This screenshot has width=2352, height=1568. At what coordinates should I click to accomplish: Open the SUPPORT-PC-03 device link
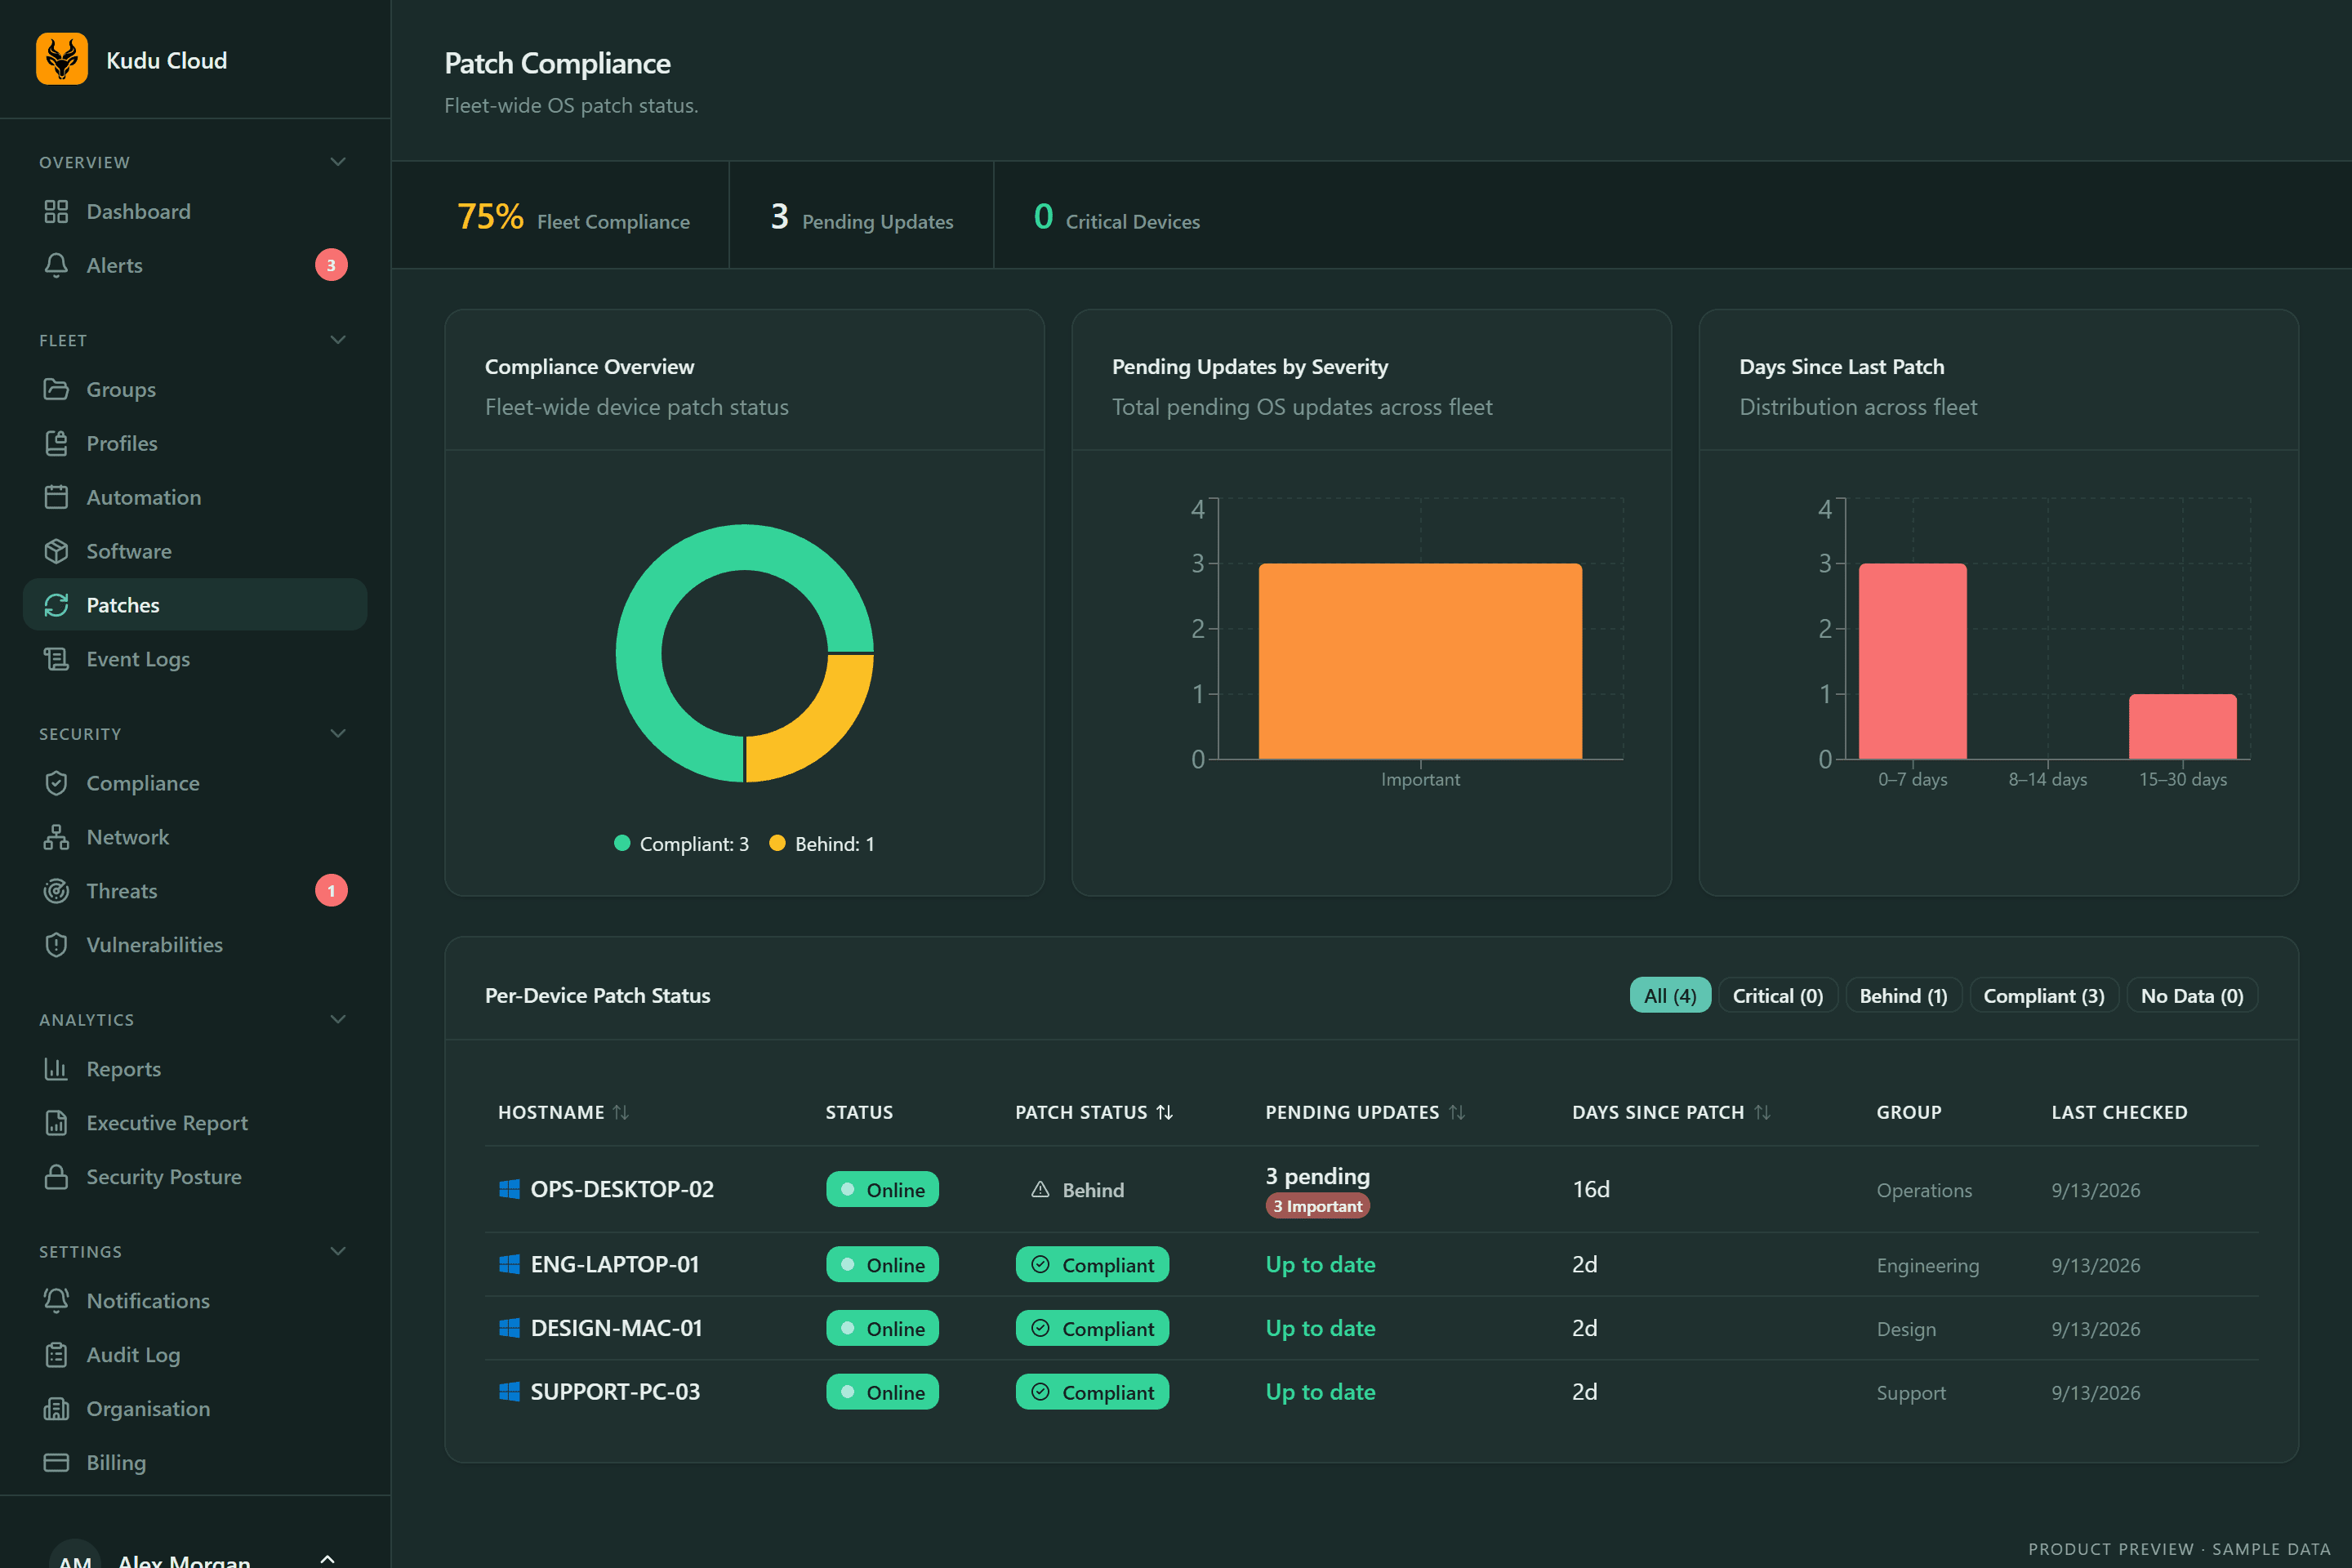pos(615,1392)
